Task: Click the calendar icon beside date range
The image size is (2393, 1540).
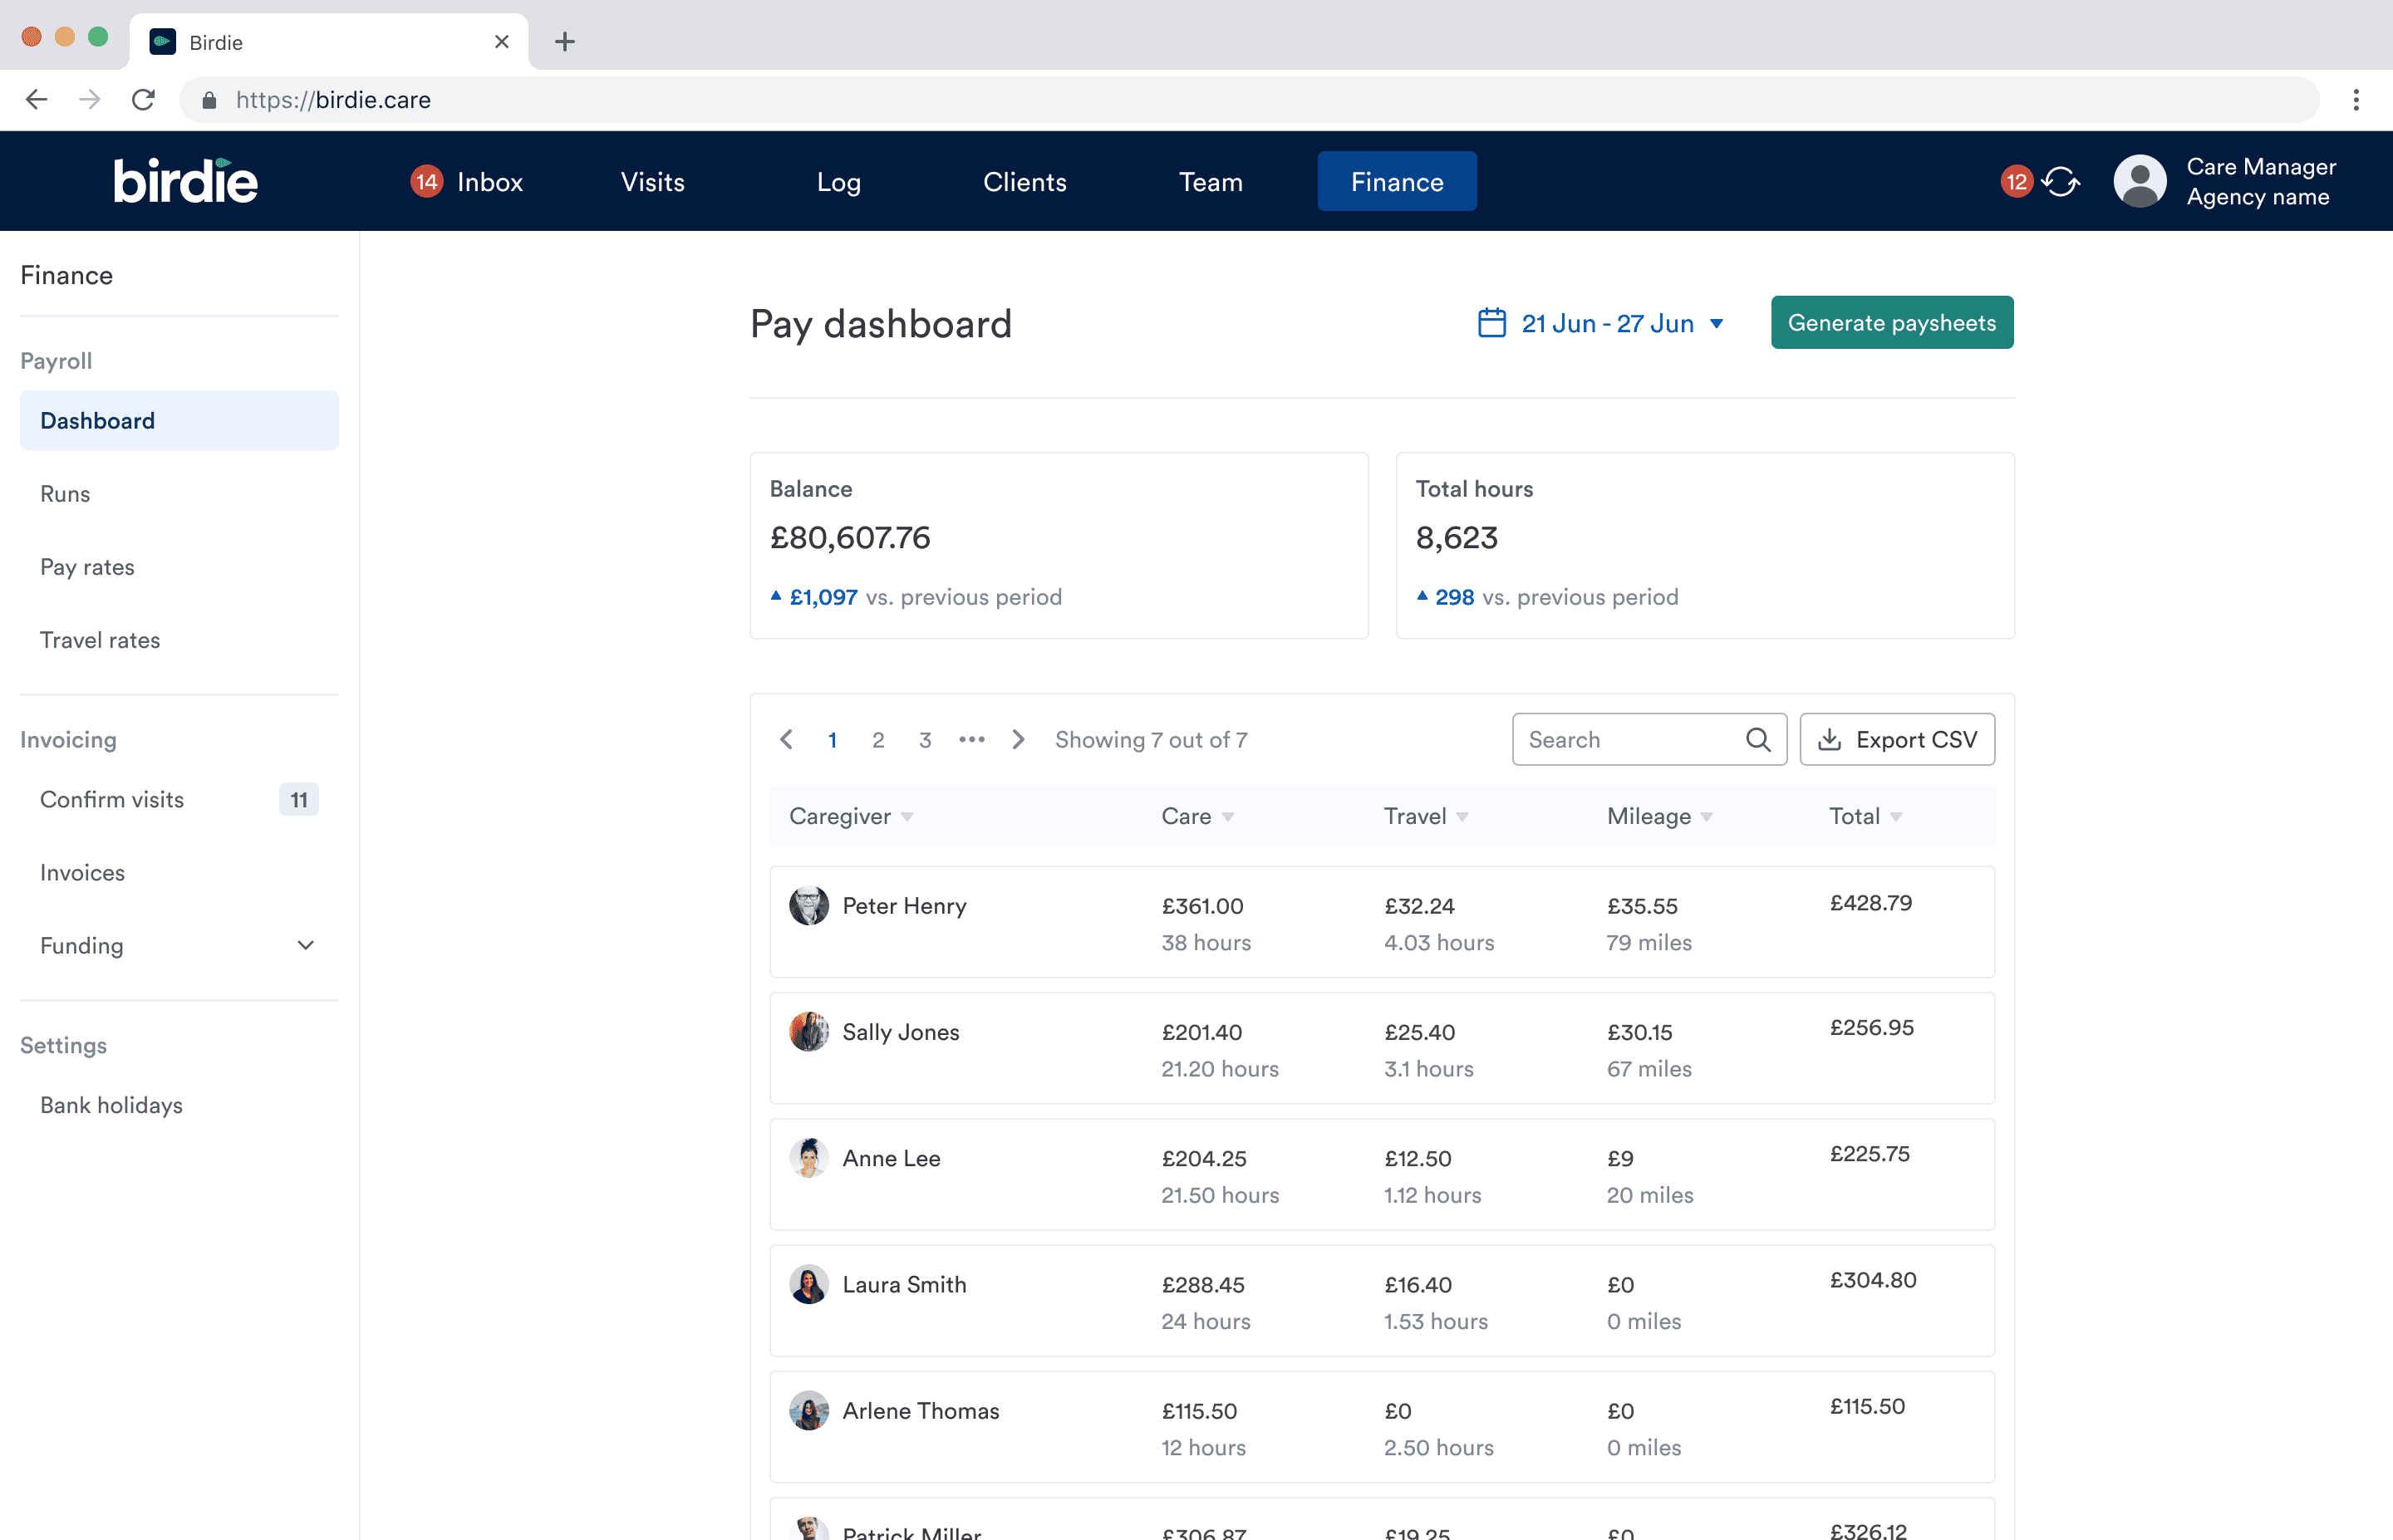Action: 1491,323
